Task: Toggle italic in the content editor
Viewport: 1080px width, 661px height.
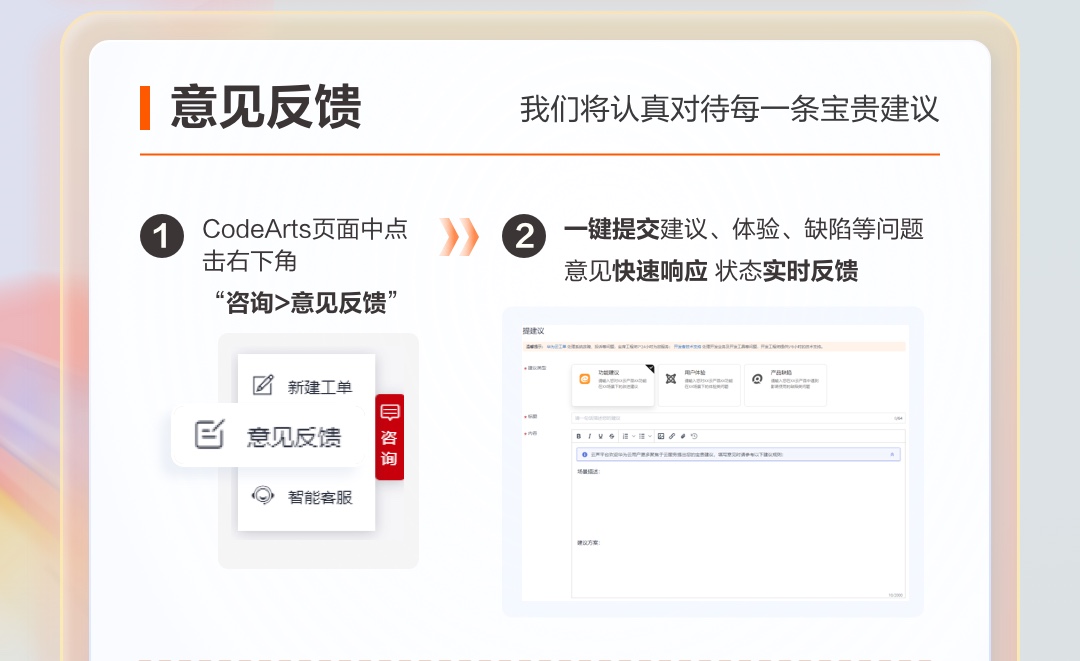Action: 590,436
